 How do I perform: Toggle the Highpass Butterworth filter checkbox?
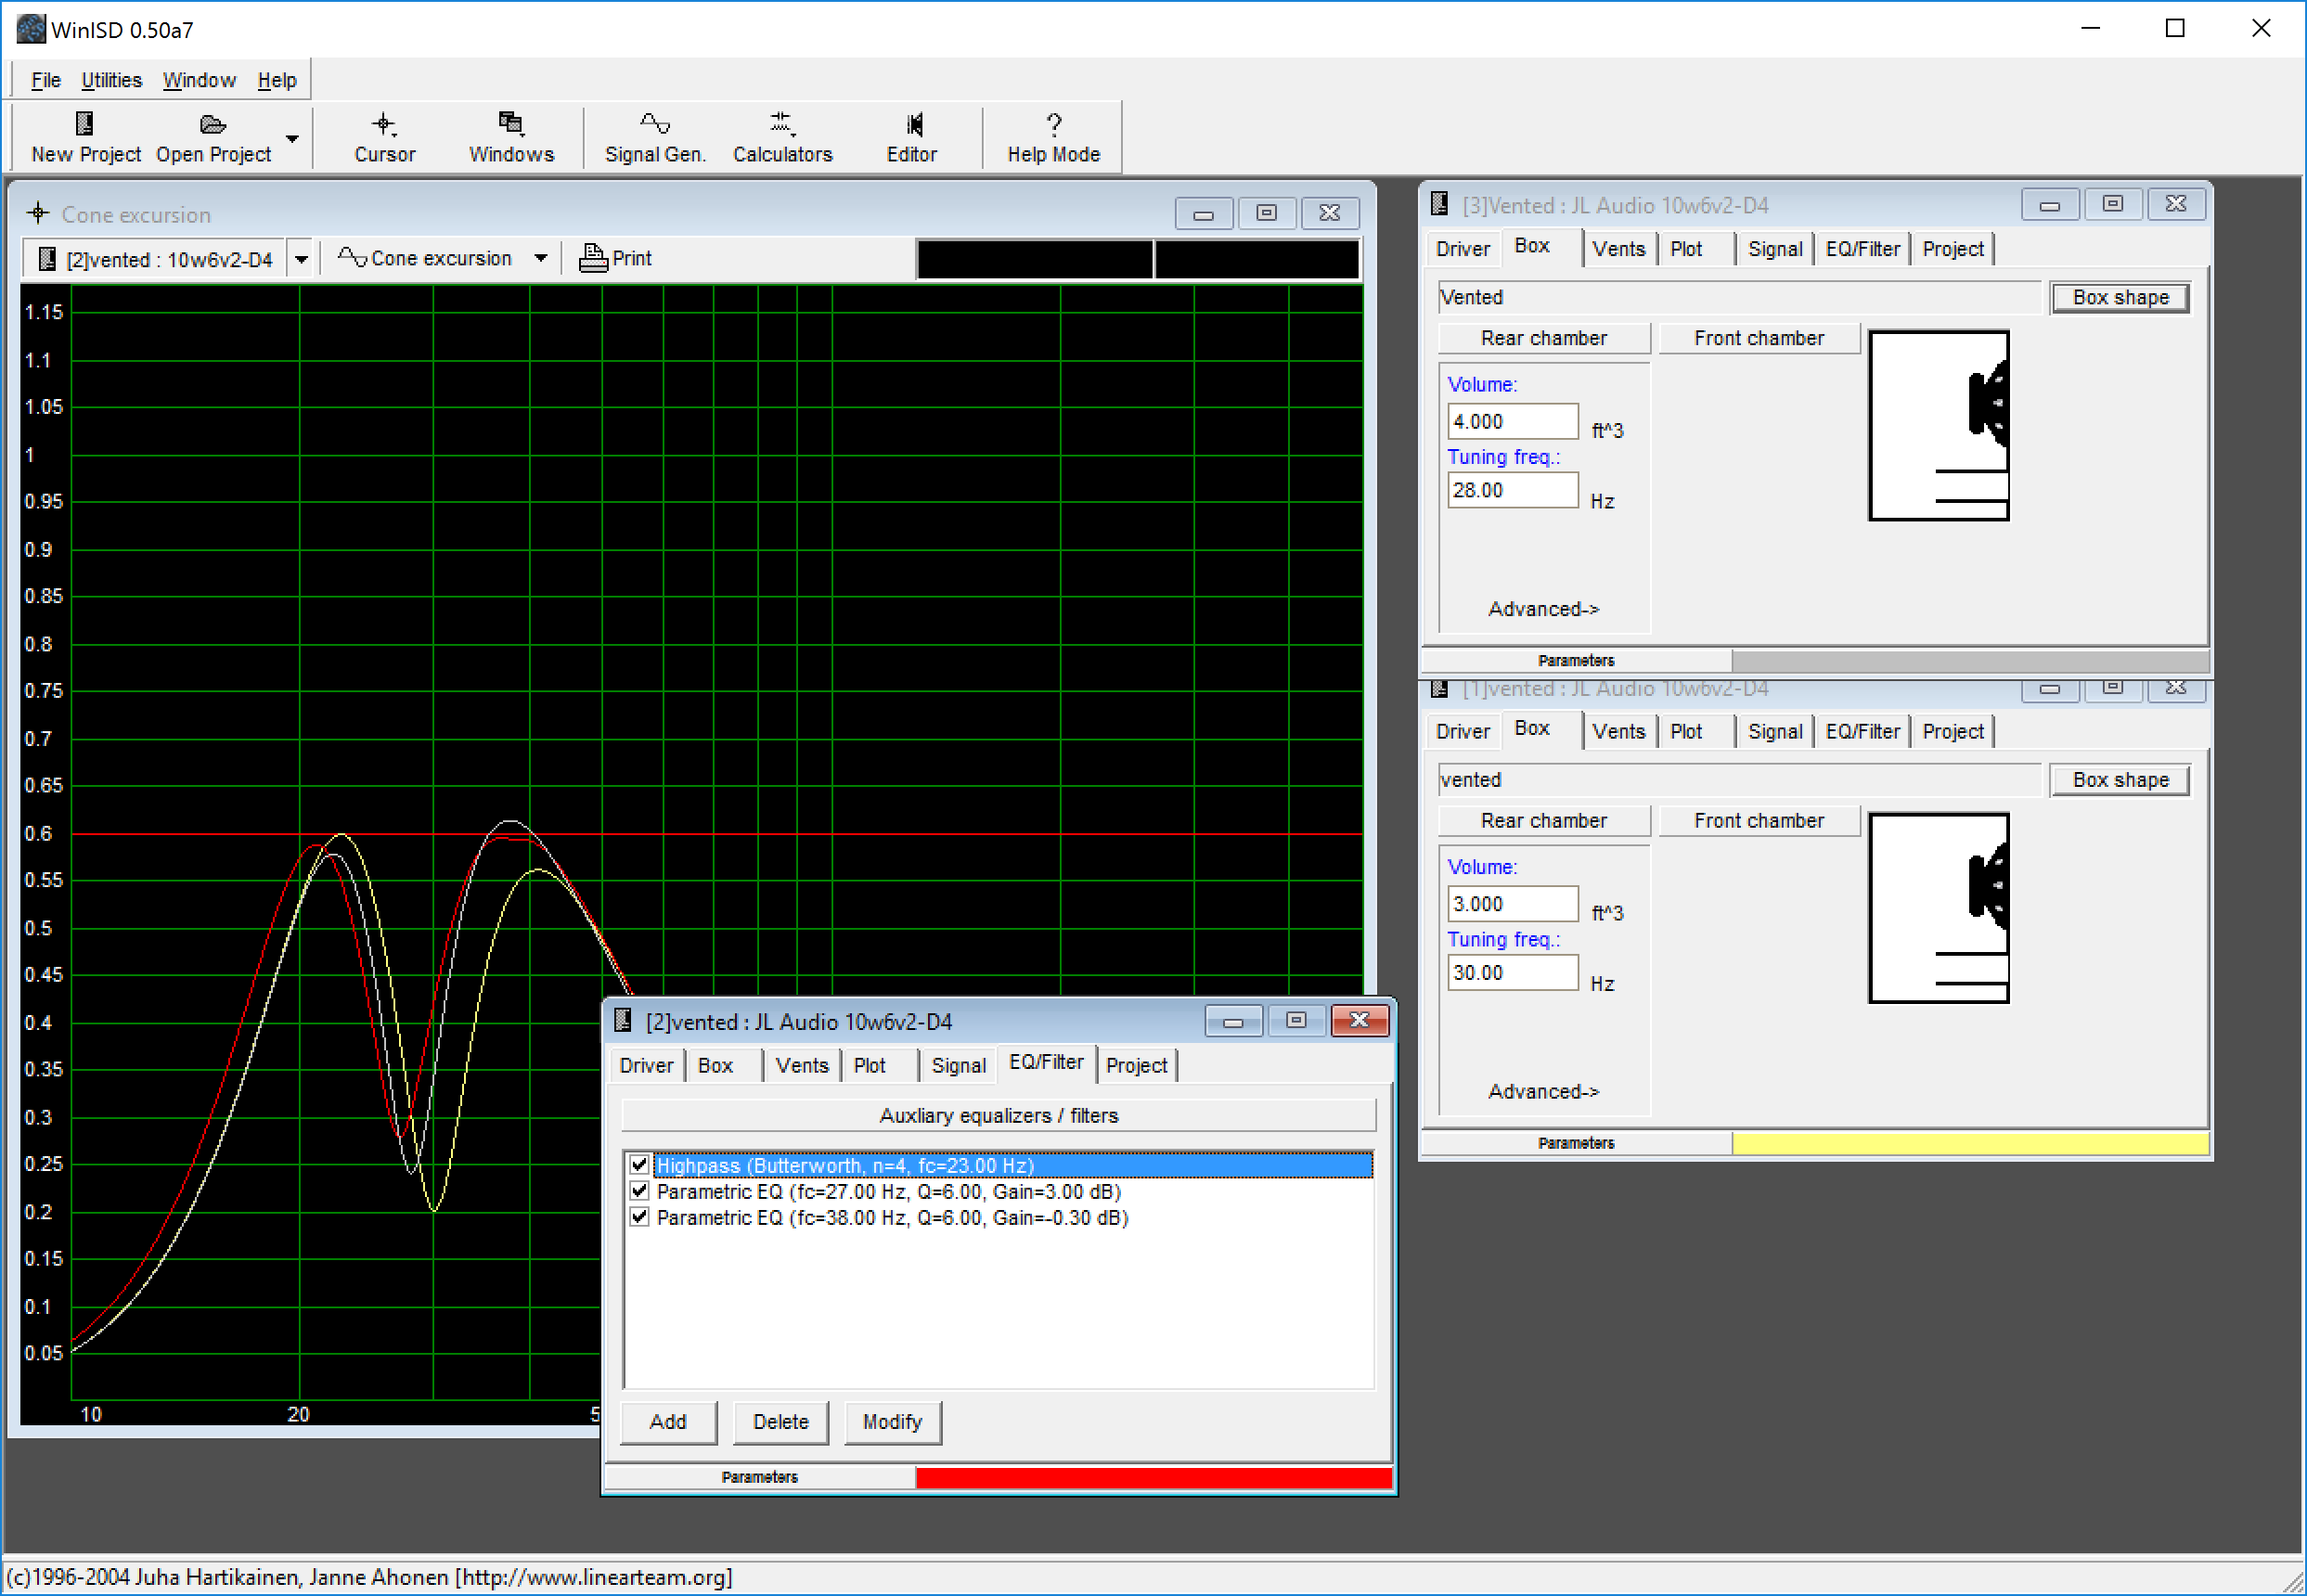(640, 1164)
